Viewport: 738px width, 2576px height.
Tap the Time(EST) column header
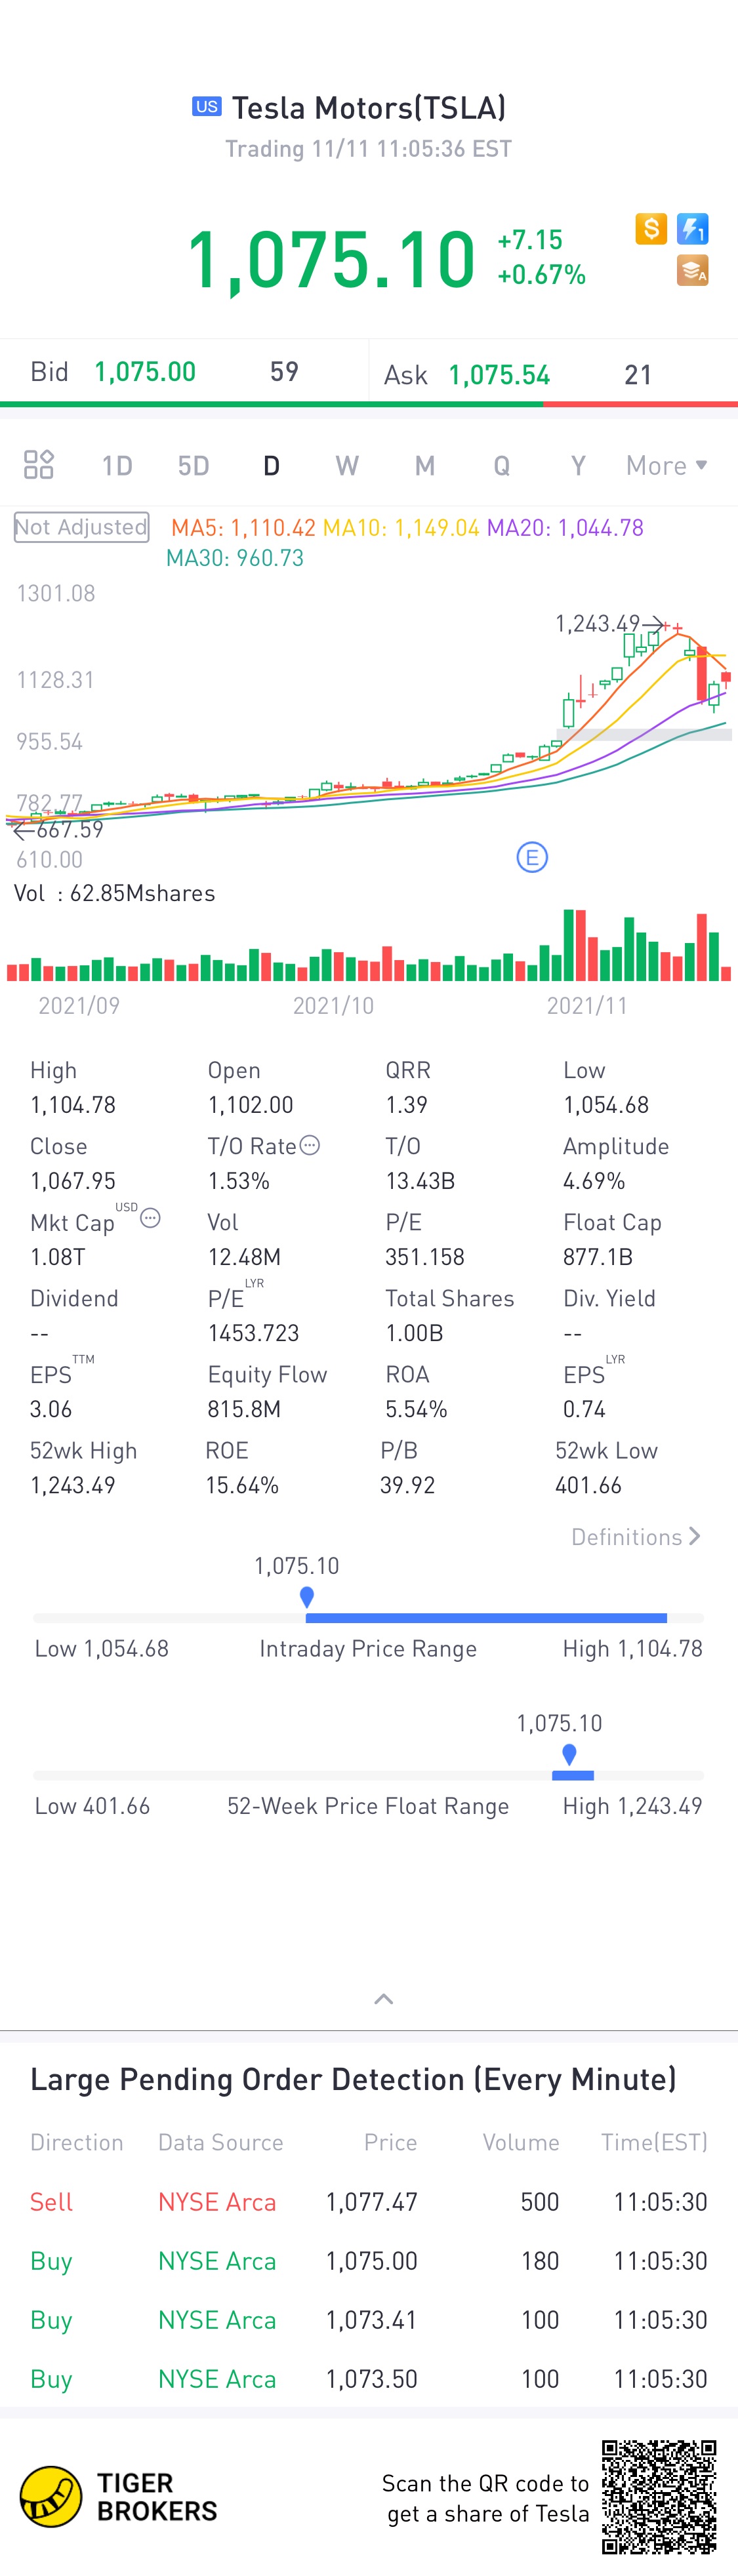654,2142
